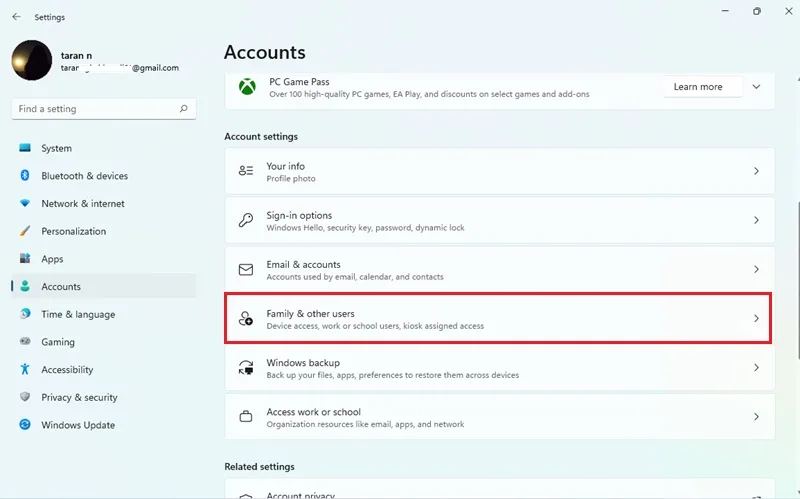Open Network & internet section
Image resolution: width=800 pixels, height=499 pixels.
point(104,203)
